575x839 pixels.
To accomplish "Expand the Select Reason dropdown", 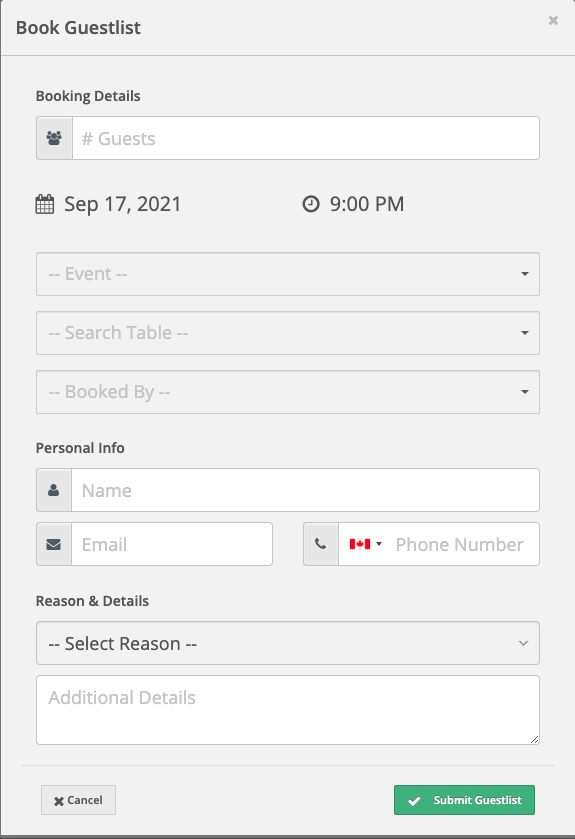I will [x=288, y=643].
